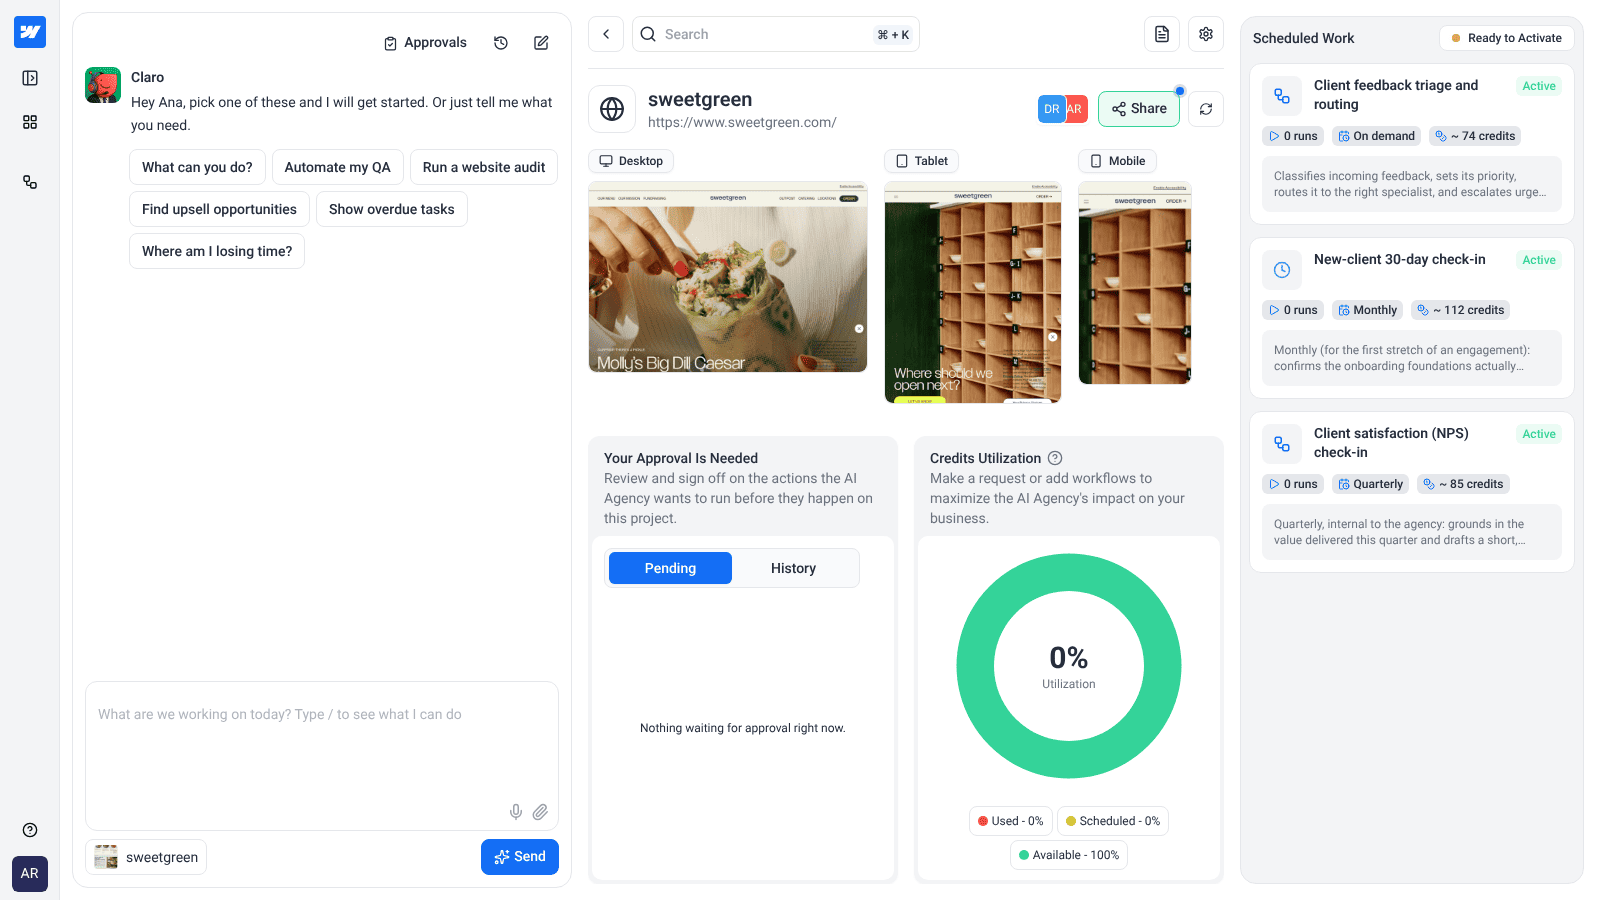Open the sweetgreen project selector chip

click(146, 857)
